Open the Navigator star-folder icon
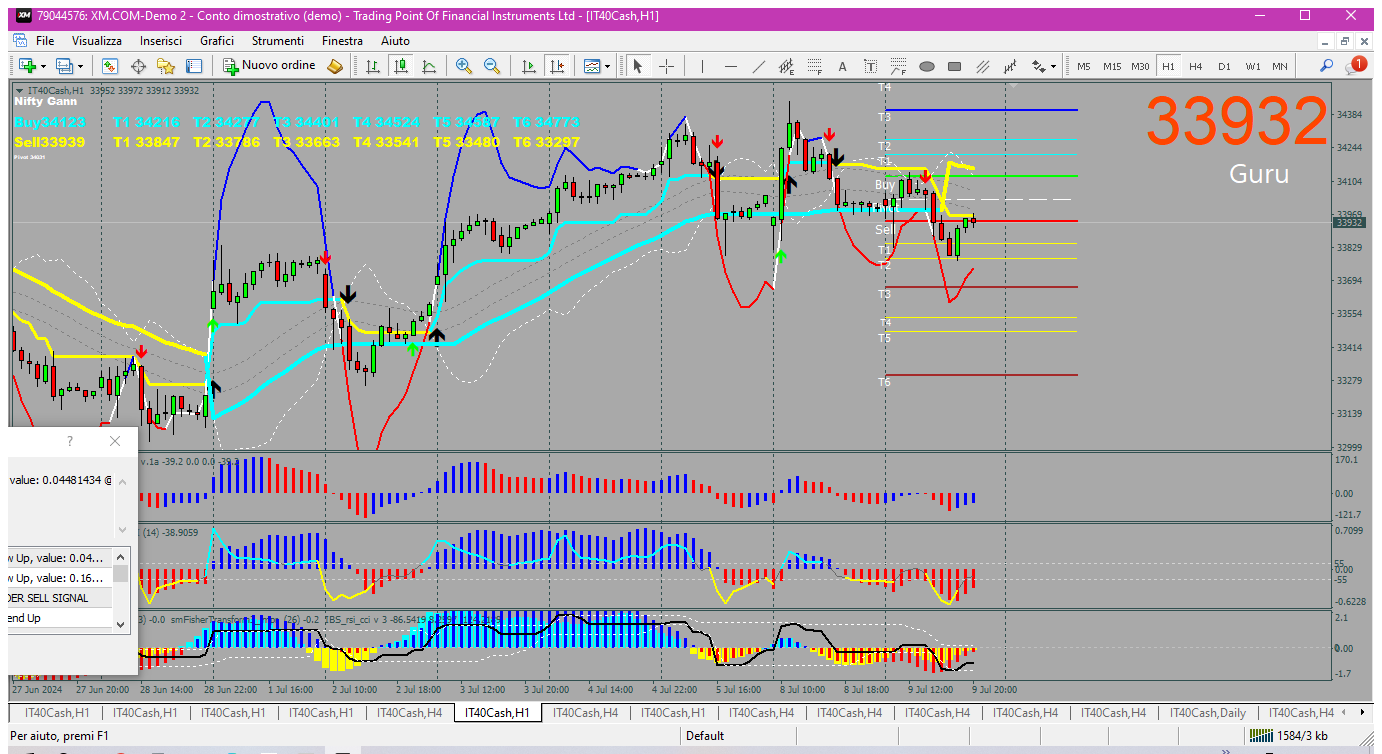The height and width of the screenshot is (754, 1382). [x=166, y=66]
